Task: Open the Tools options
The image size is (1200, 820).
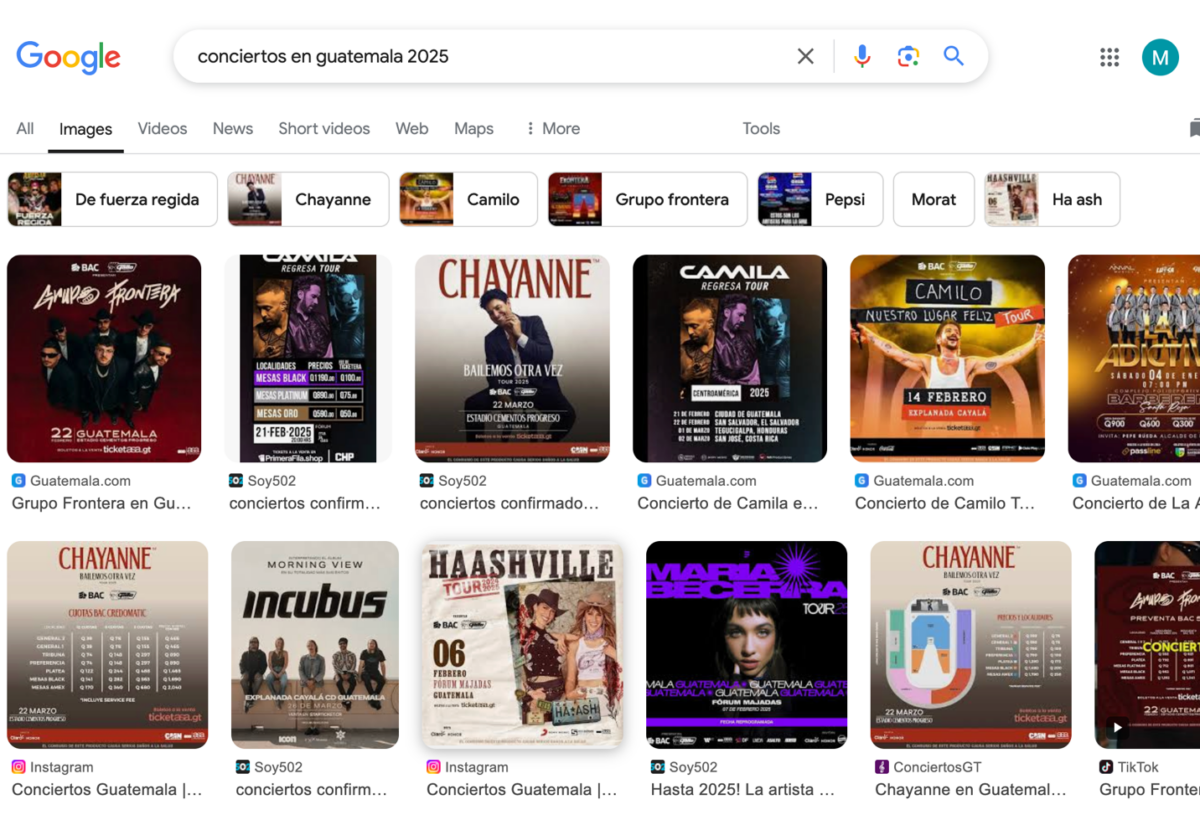Action: (761, 128)
